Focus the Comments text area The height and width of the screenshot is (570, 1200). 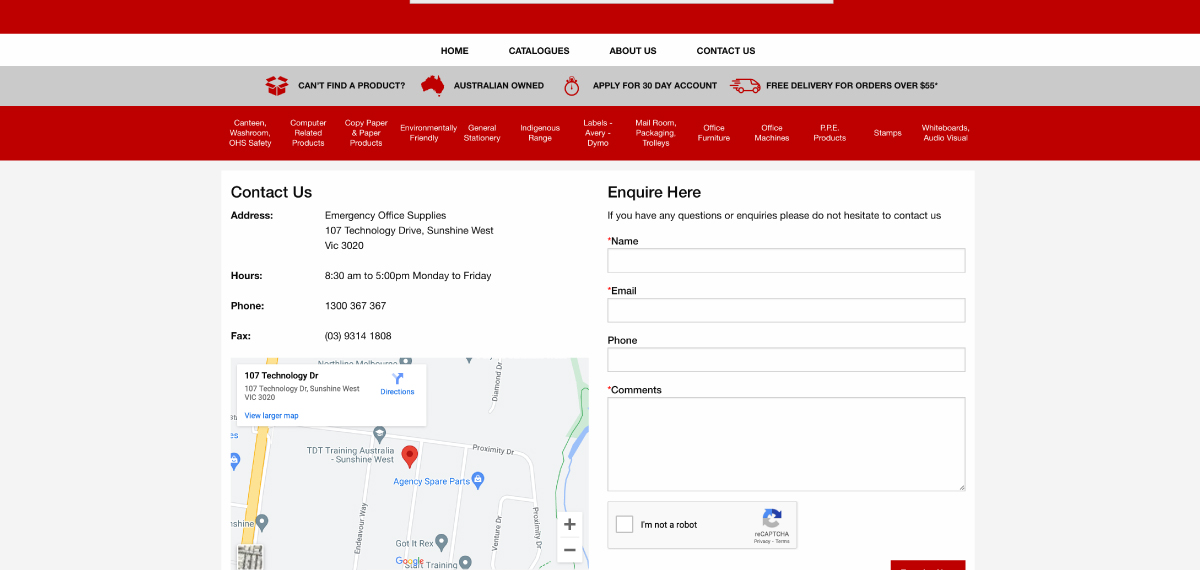[786, 444]
